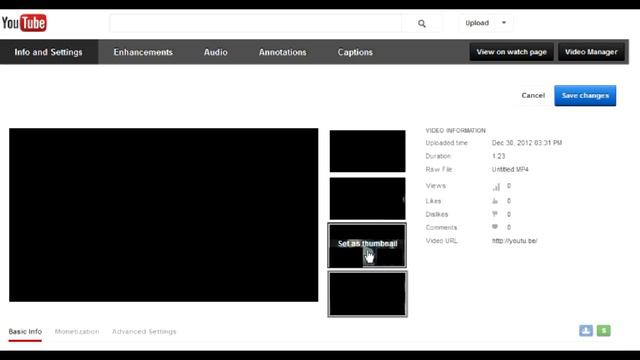The image size is (640, 360).
Task: Click the blue download icon
Action: click(x=586, y=331)
